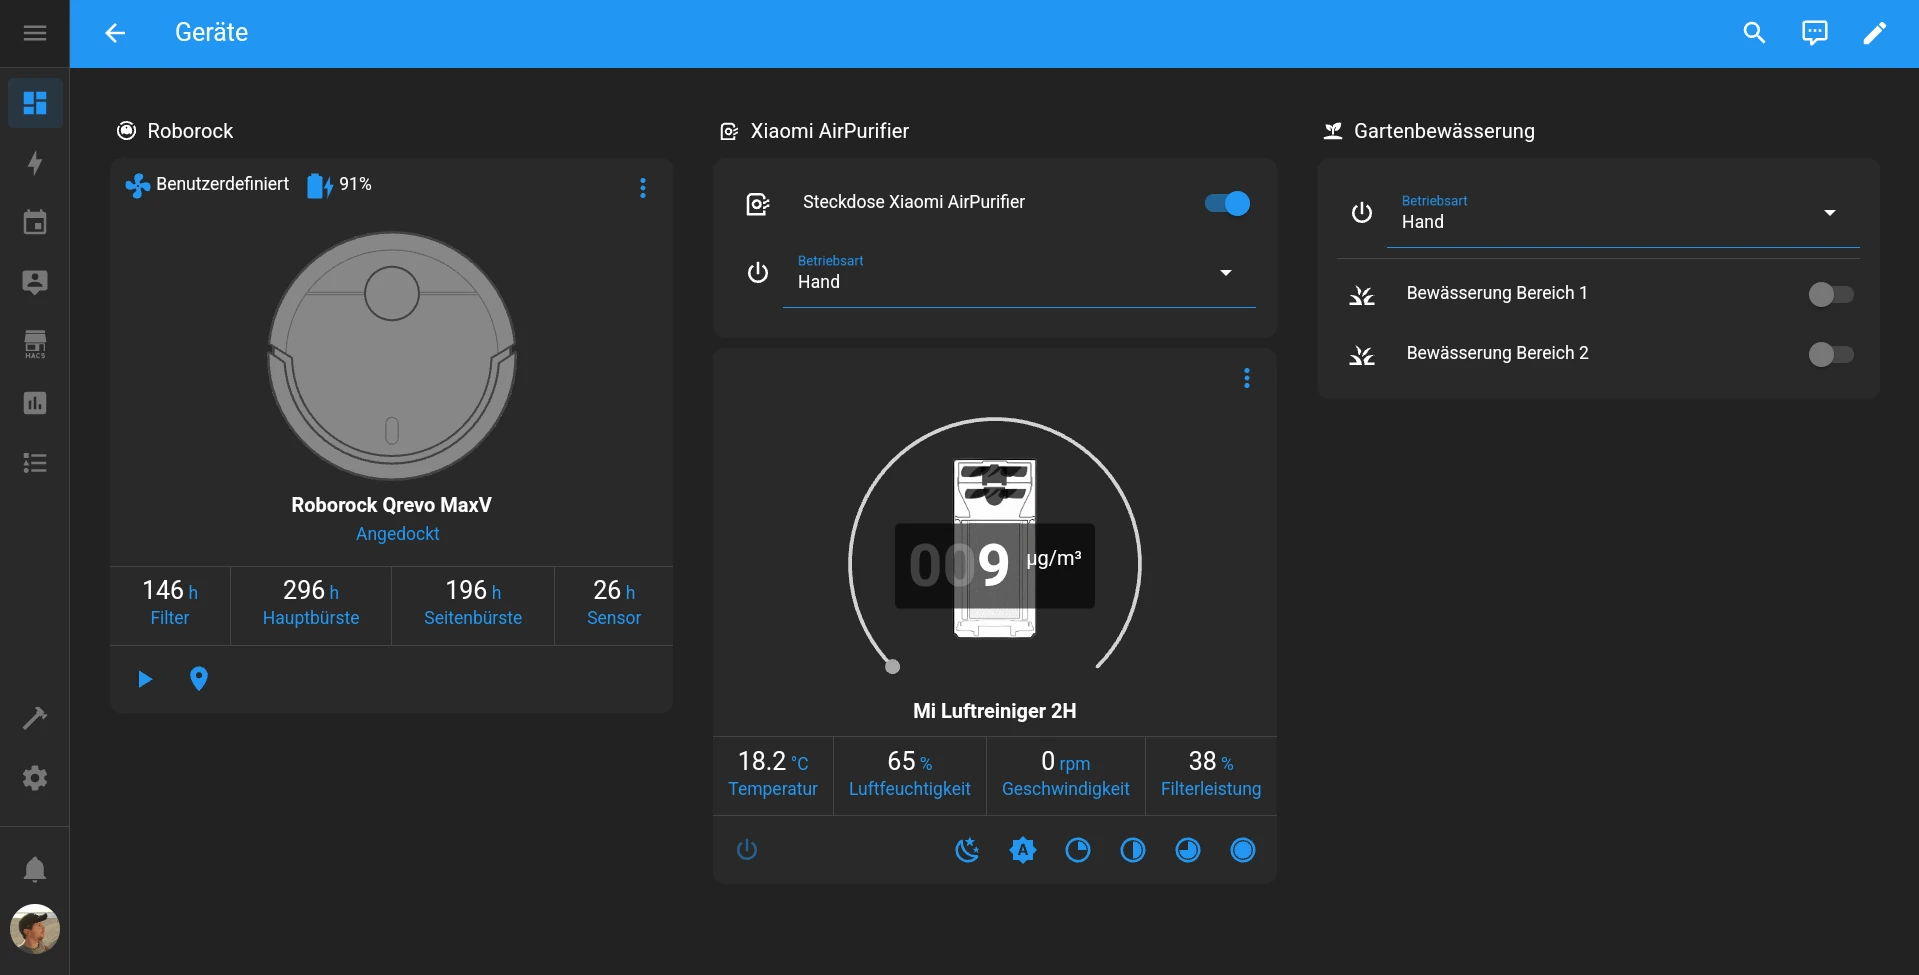This screenshot has width=1919, height=975.
Task: Open the Assist chat icon
Action: [x=1814, y=33]
